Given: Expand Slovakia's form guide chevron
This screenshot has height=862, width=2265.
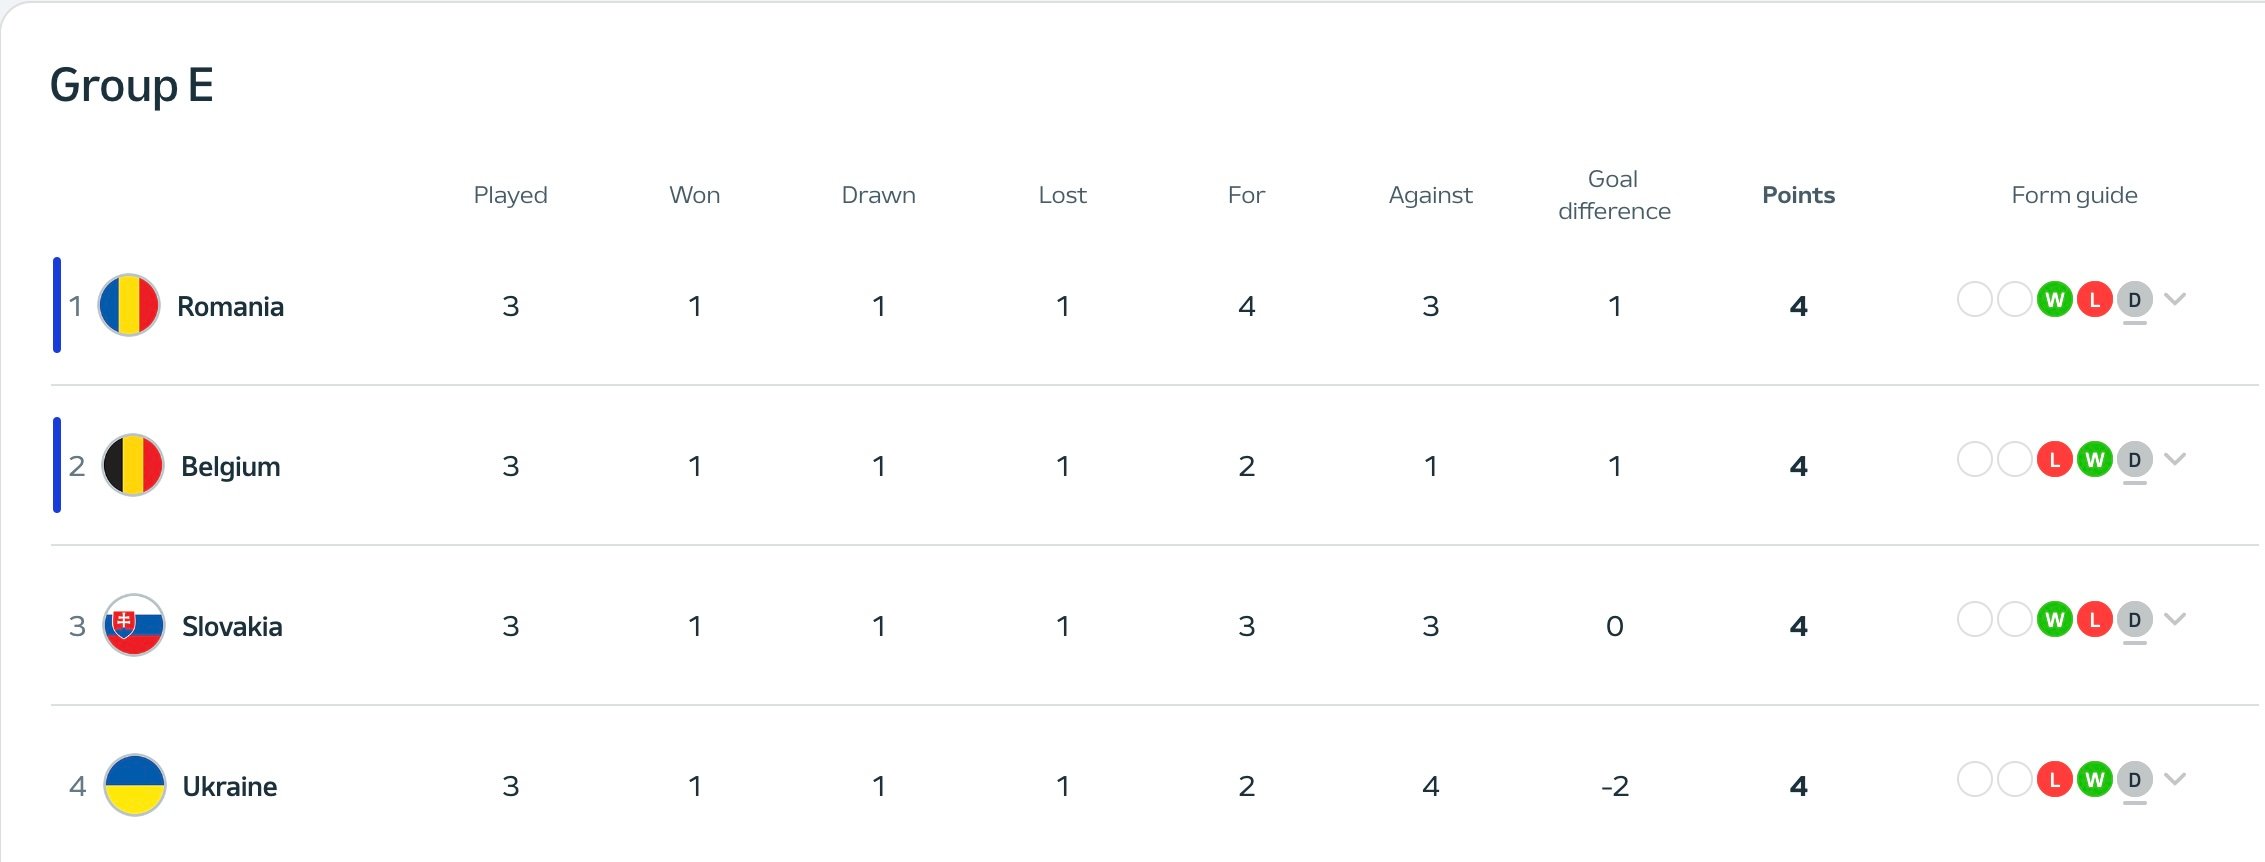Looking at the screenshot, I should point(2175,619).
